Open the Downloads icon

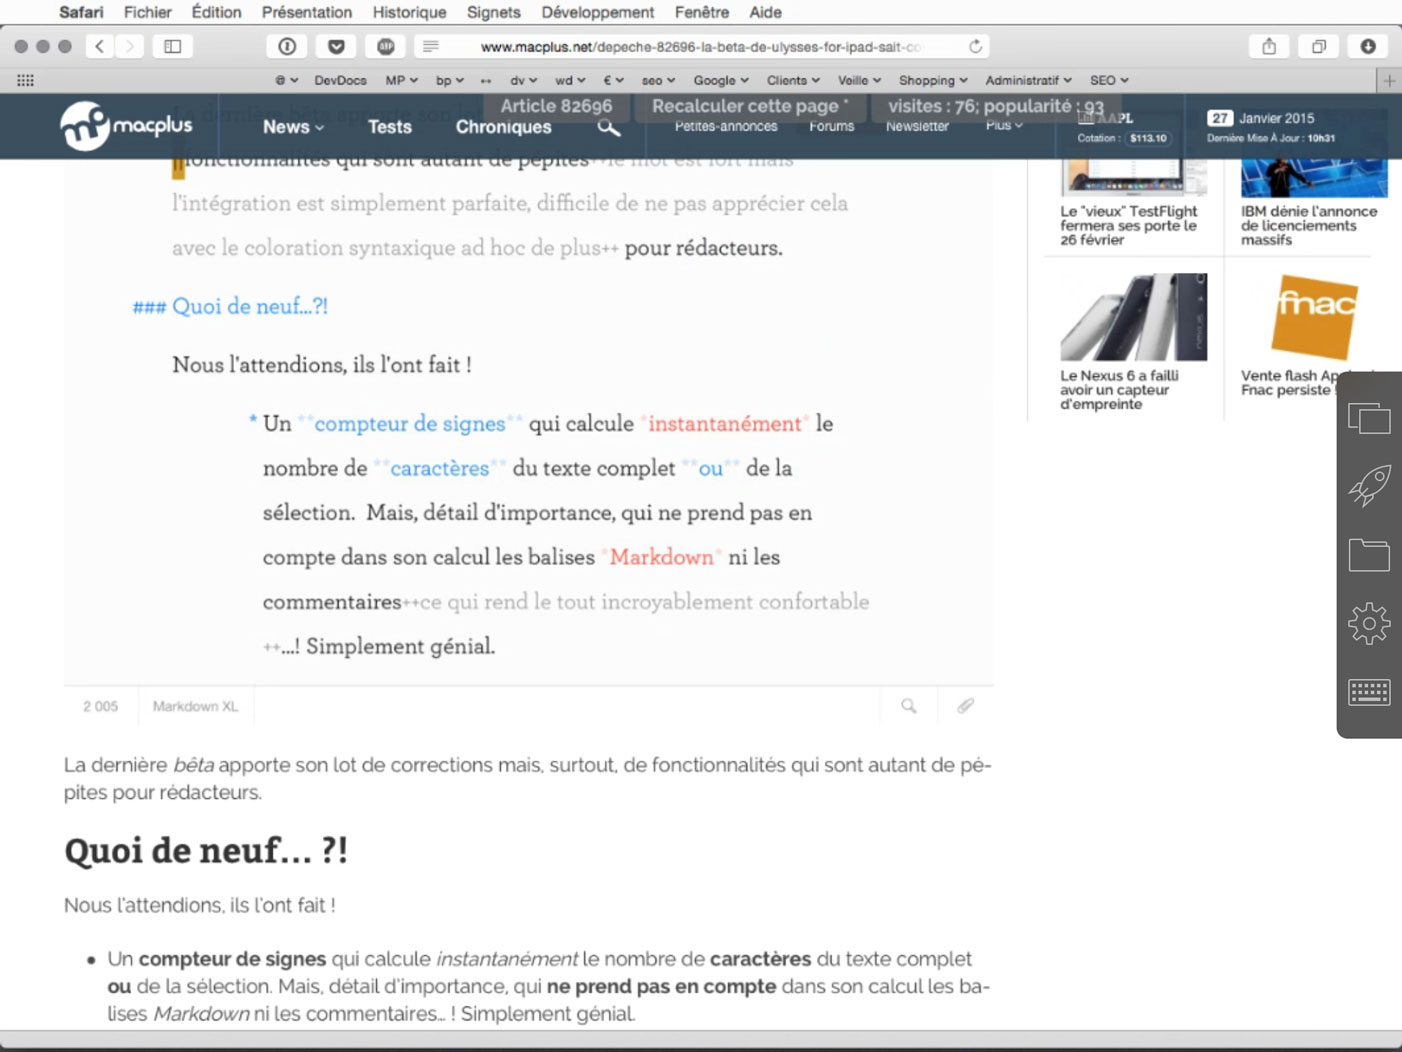pos(1368,46)
